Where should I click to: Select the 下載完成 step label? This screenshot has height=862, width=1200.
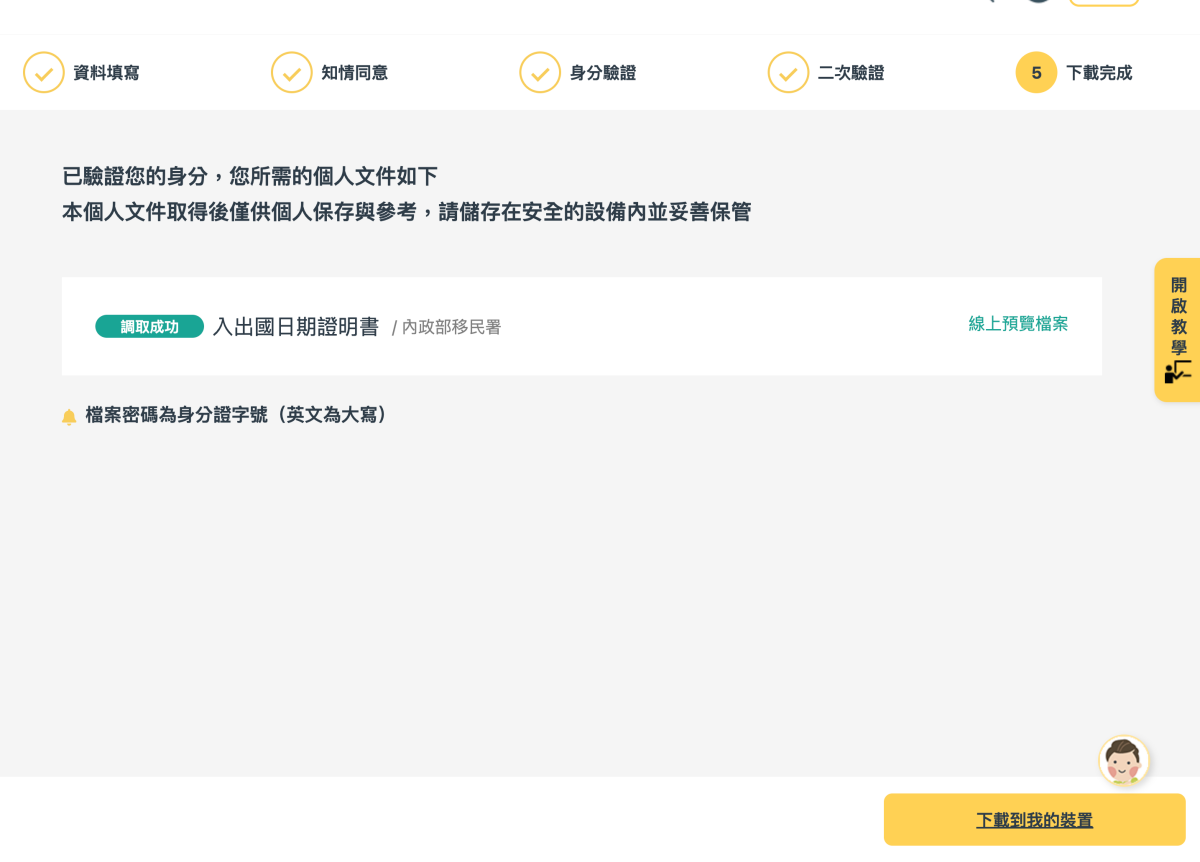click(x=1099, y=73)
